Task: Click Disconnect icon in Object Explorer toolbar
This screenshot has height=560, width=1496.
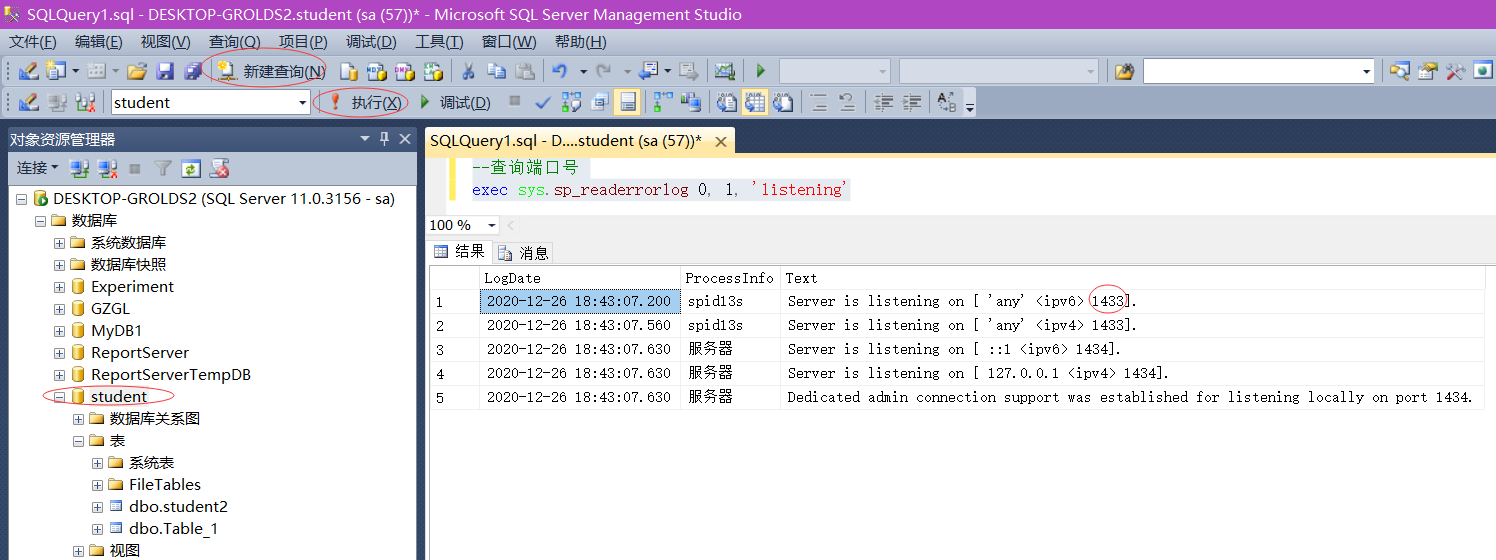Action: point(107,168)
